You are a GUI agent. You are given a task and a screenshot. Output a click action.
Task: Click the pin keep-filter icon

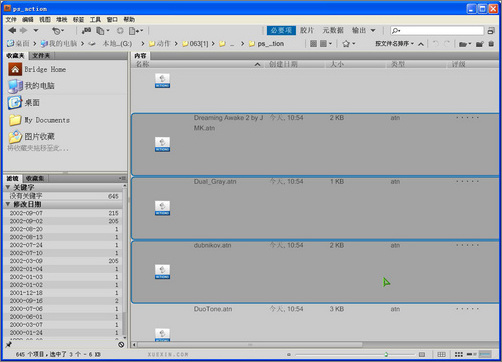coord(9,344)
